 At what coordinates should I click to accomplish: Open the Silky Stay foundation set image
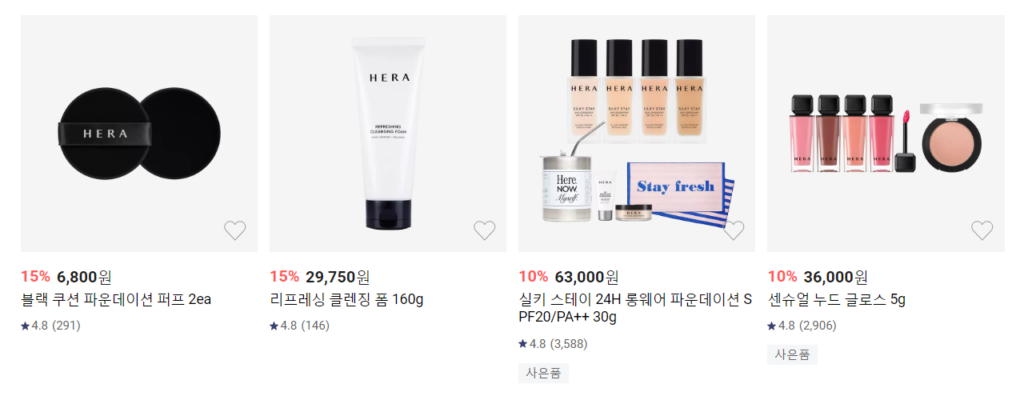tap(637, 133)
